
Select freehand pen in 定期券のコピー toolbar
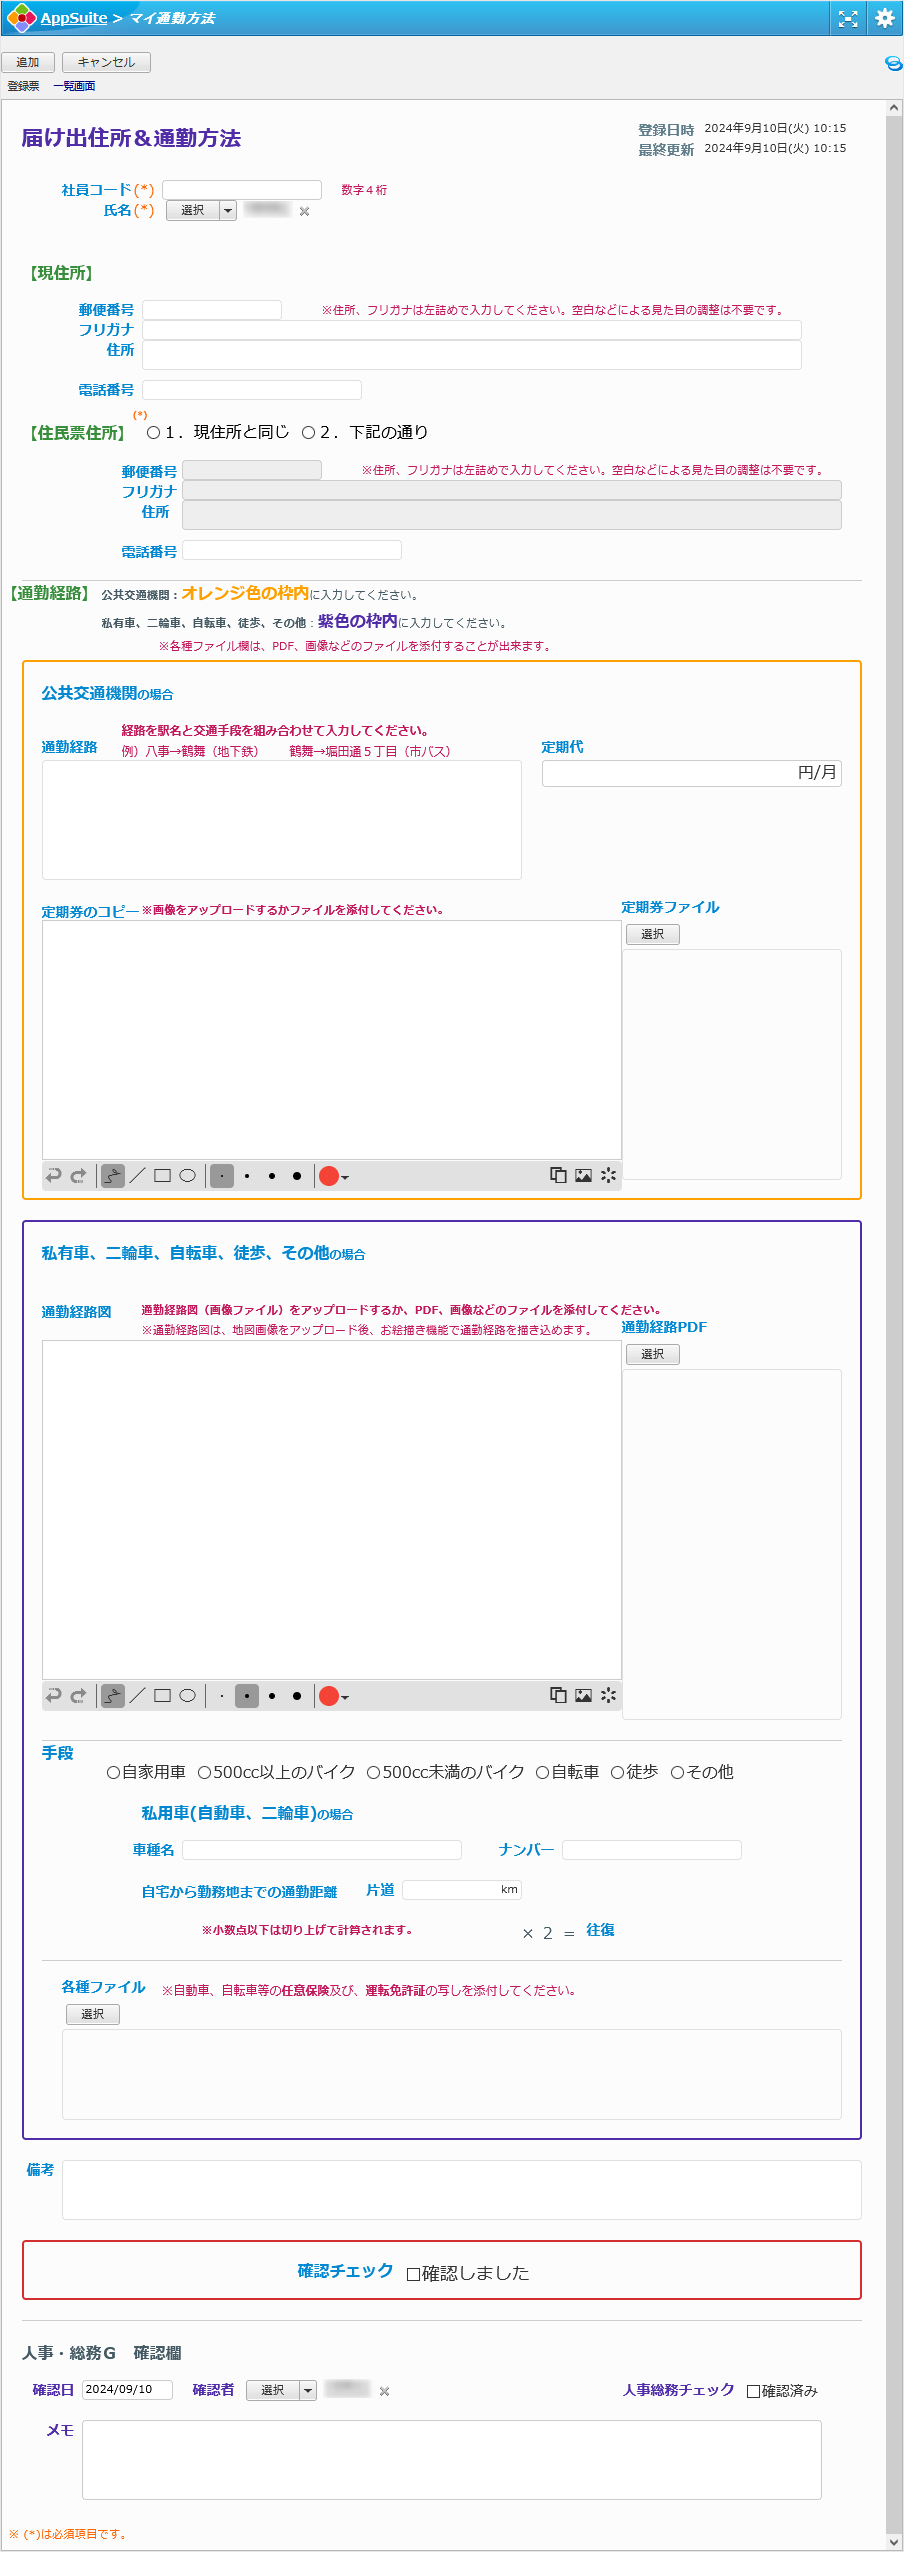point(113,1175)
